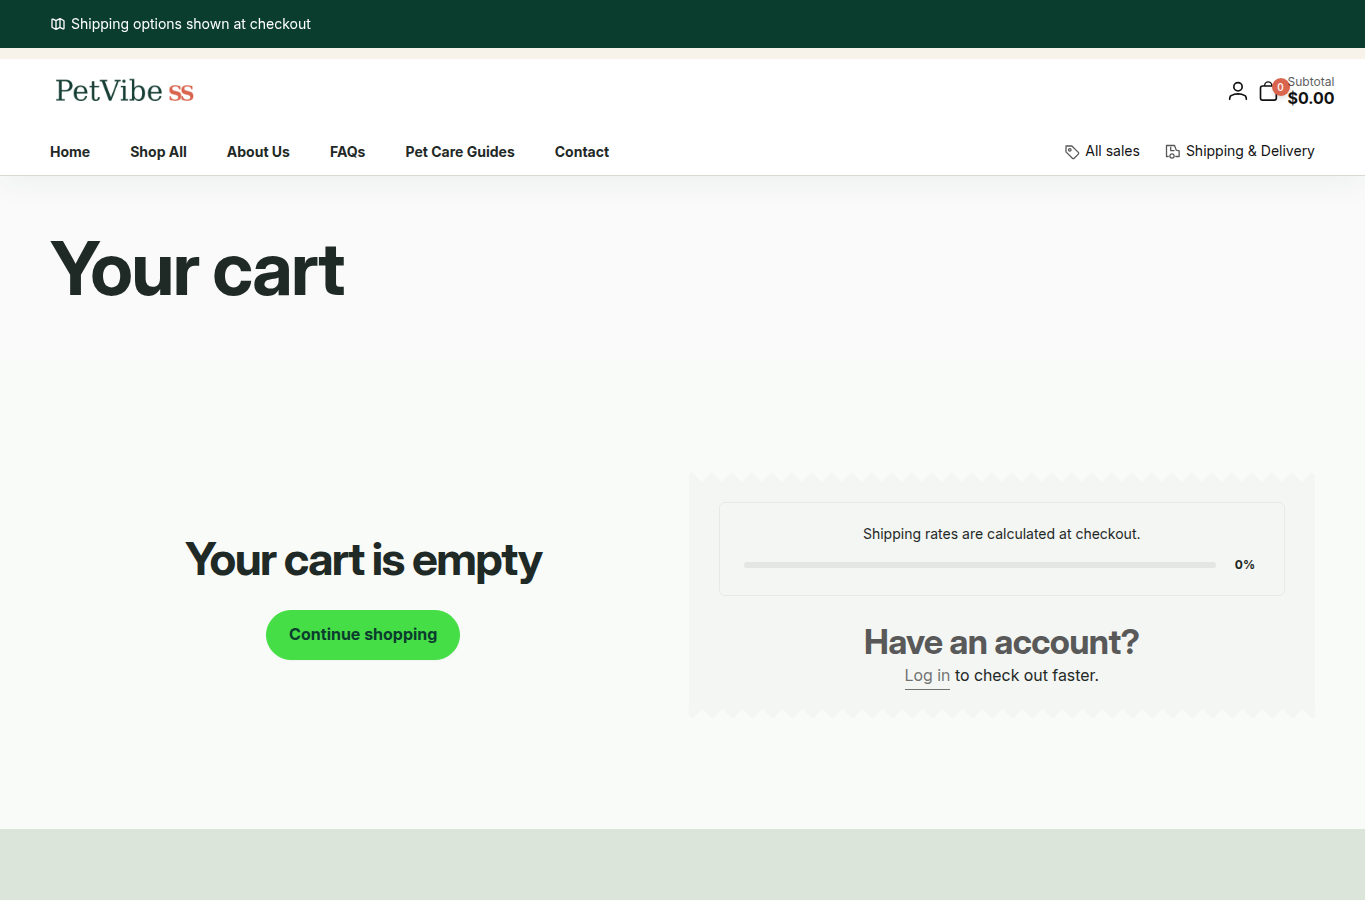
Task: Click the 'Have an account?' heading
Action: pyautogui.click(x=1002, y=642)
